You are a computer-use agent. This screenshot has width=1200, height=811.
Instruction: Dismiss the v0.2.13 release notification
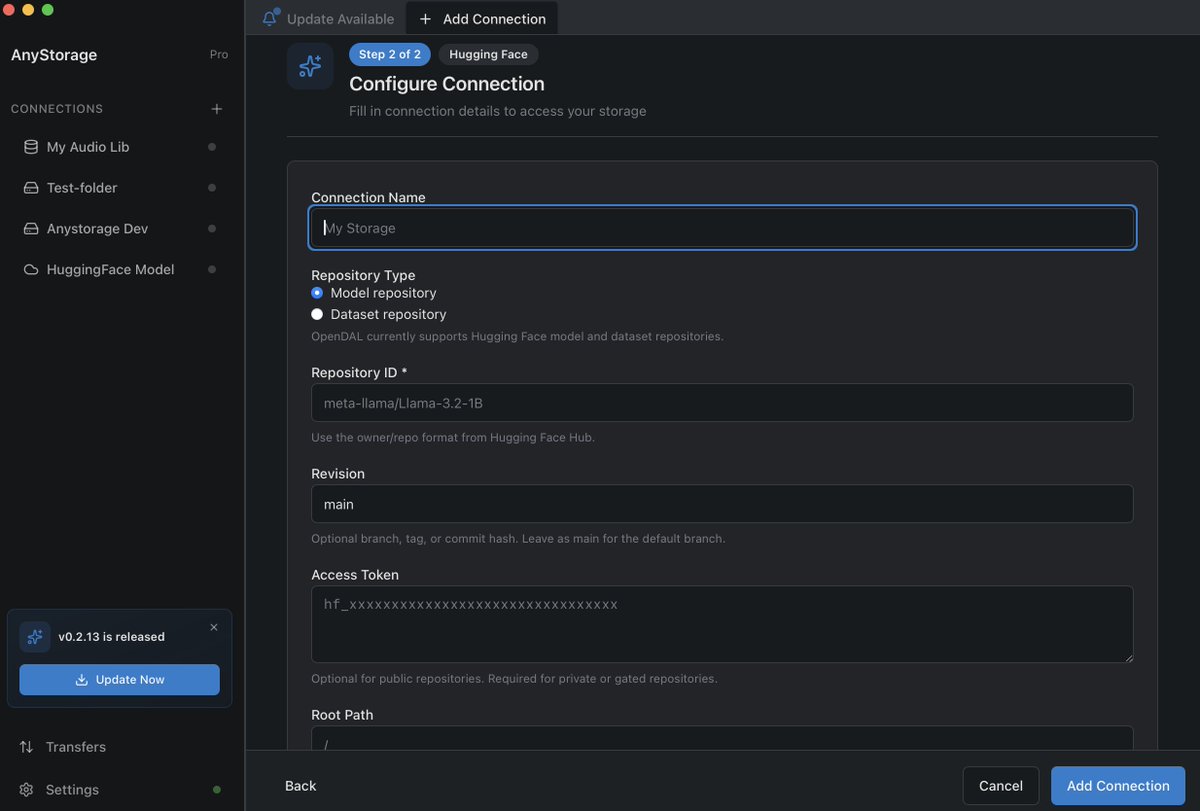tap(214, 627)
